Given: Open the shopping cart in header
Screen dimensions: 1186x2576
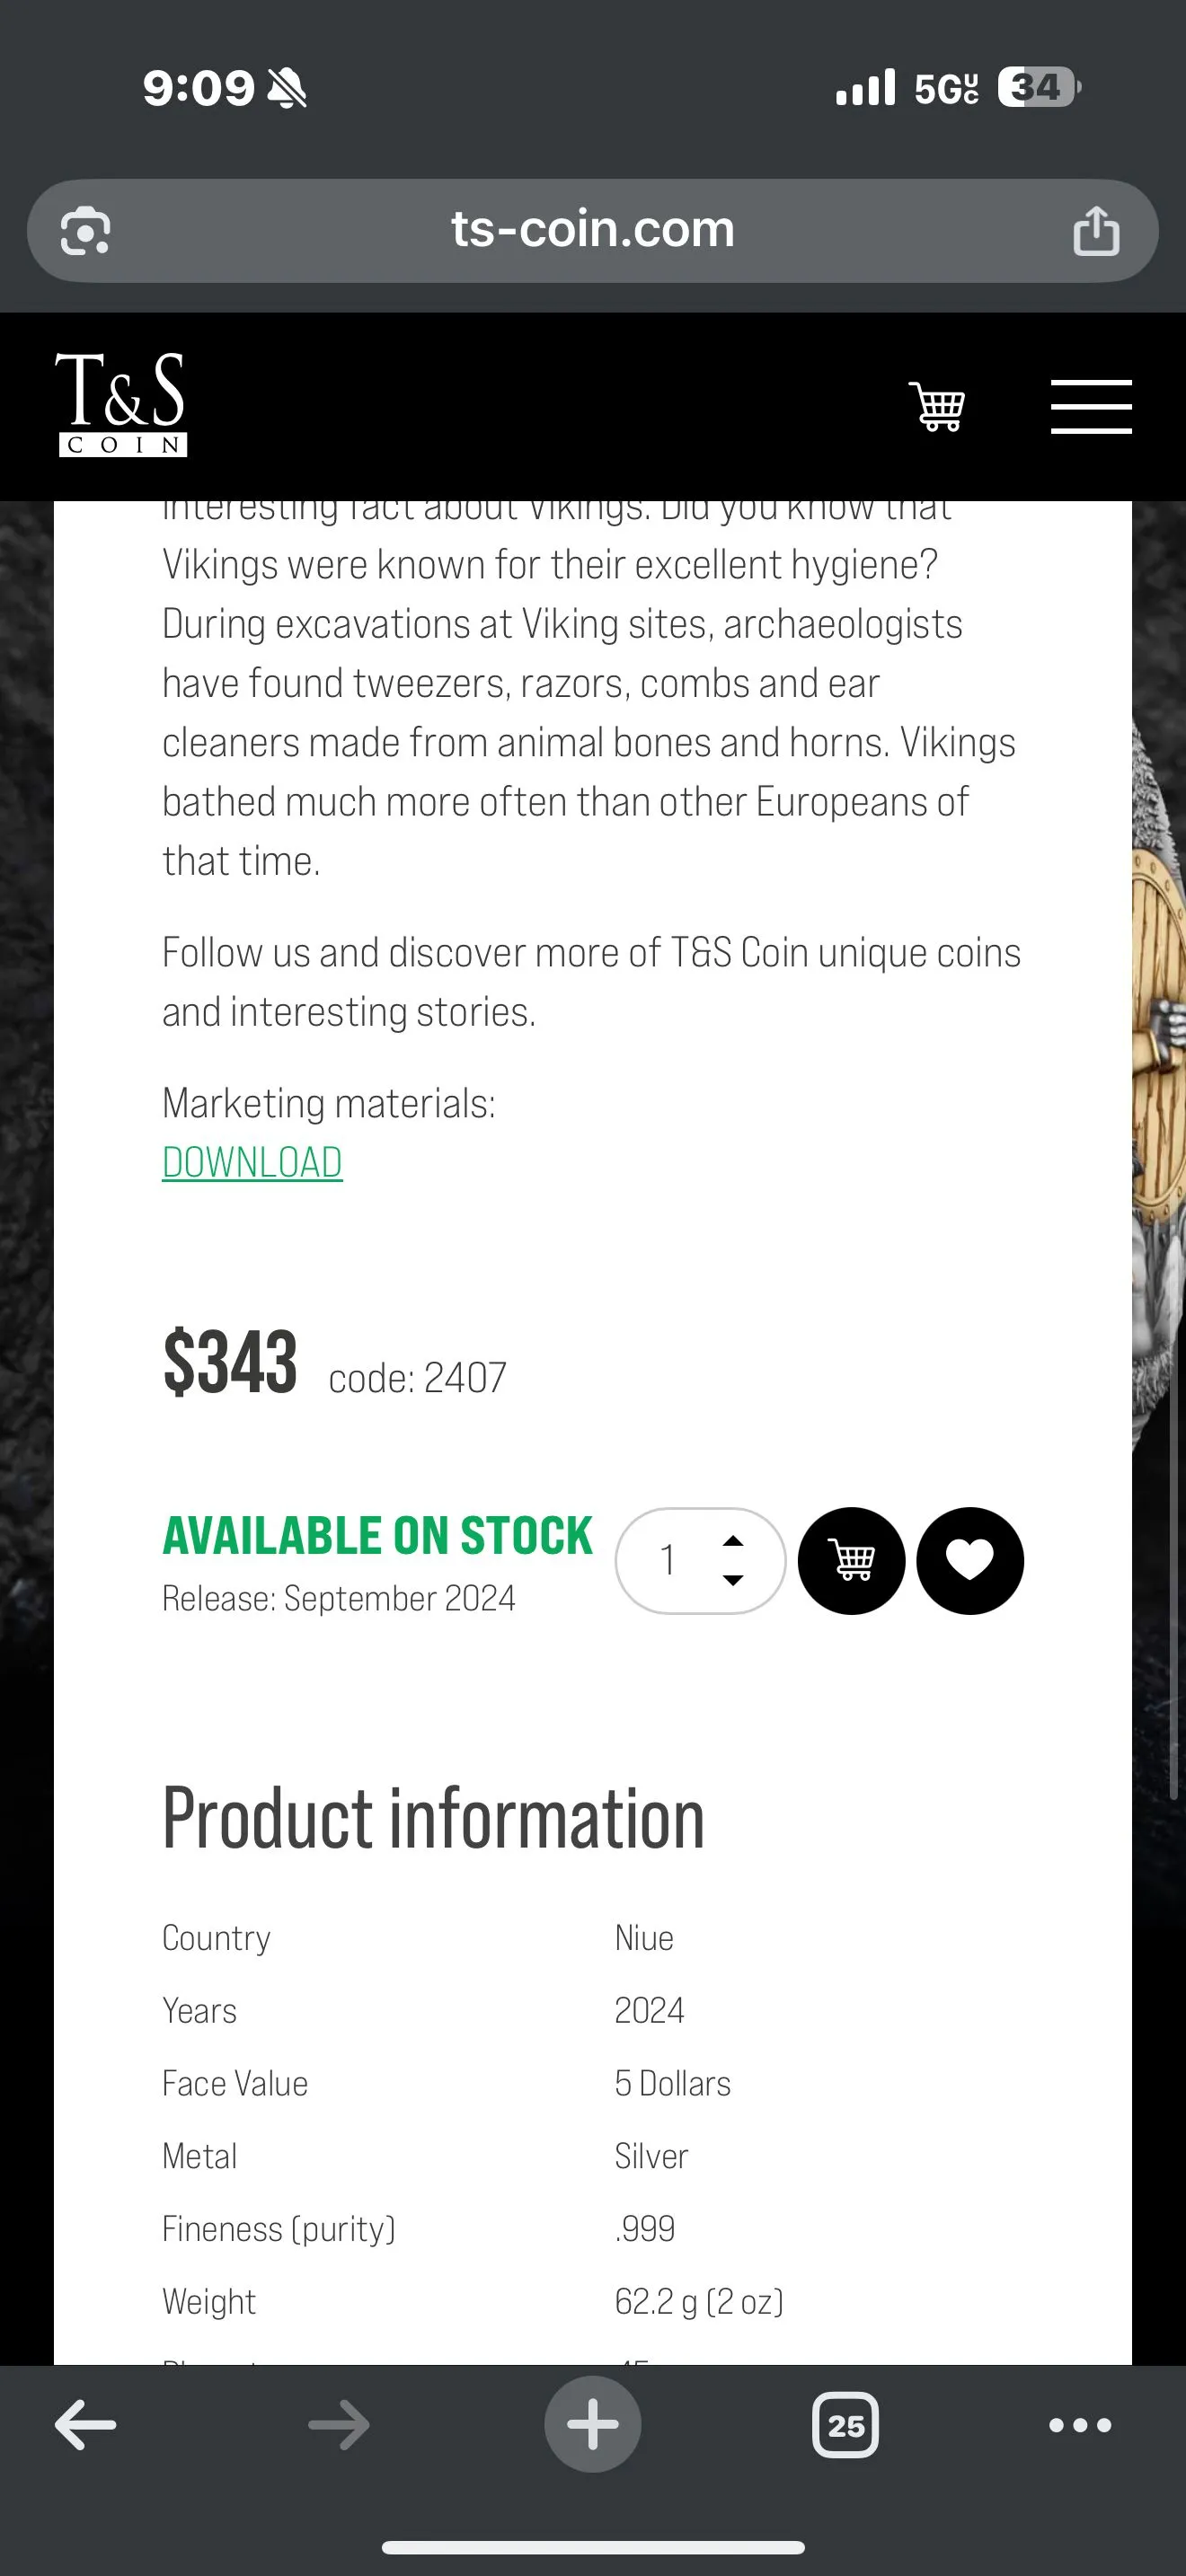Looking at the screenshot, I should click(937, 406).
